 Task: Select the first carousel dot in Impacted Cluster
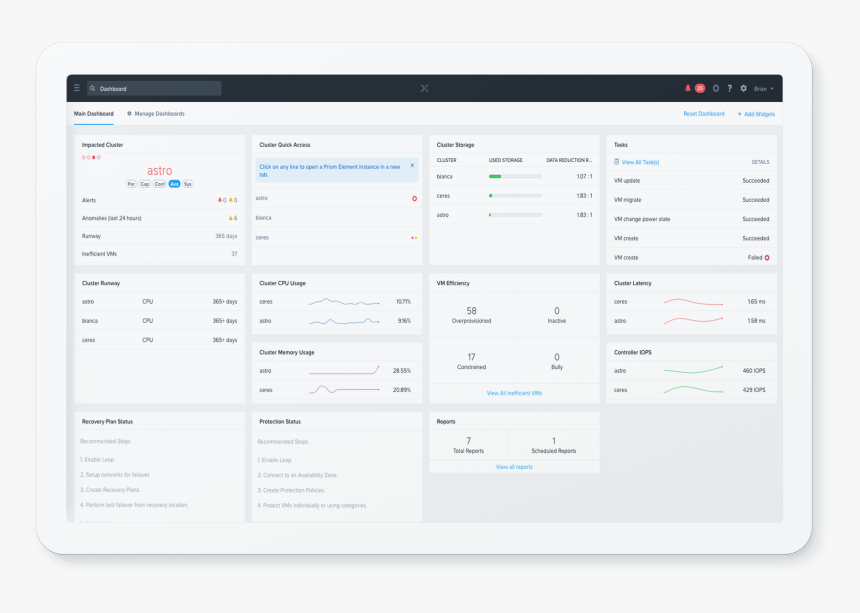[x=84, y=157]
